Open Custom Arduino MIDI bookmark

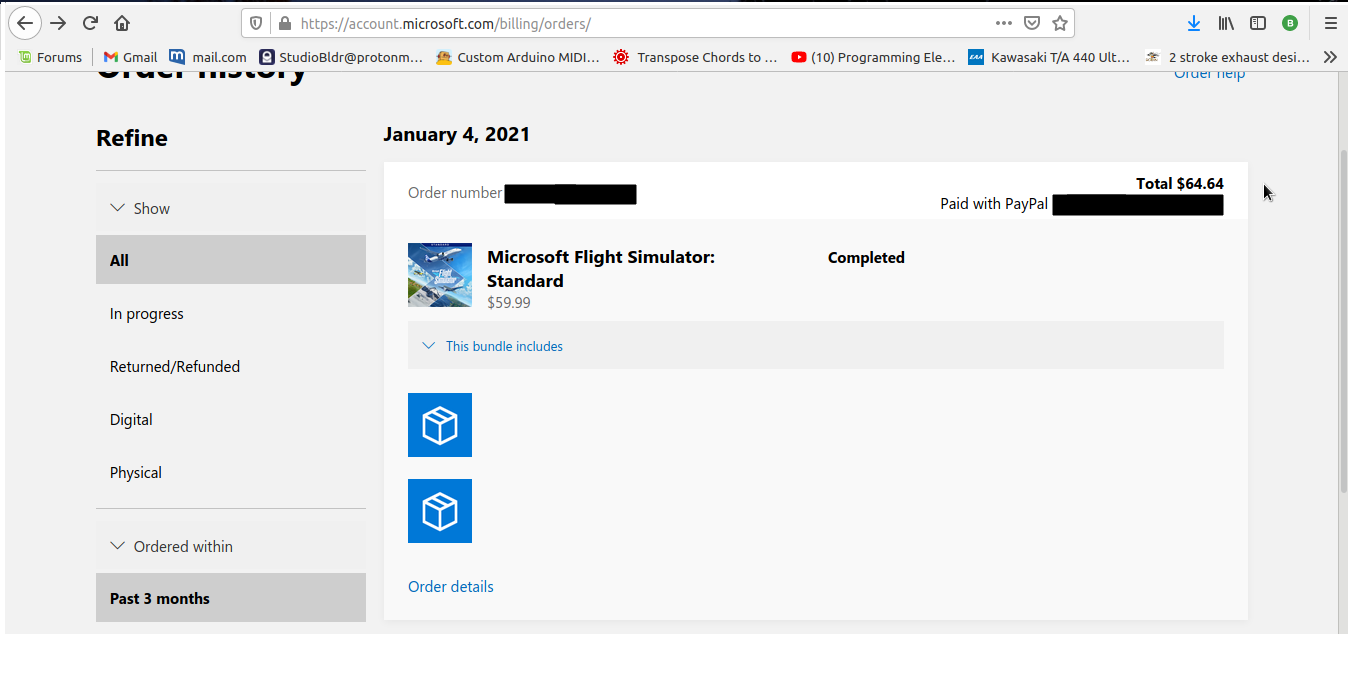pos(518,57)
